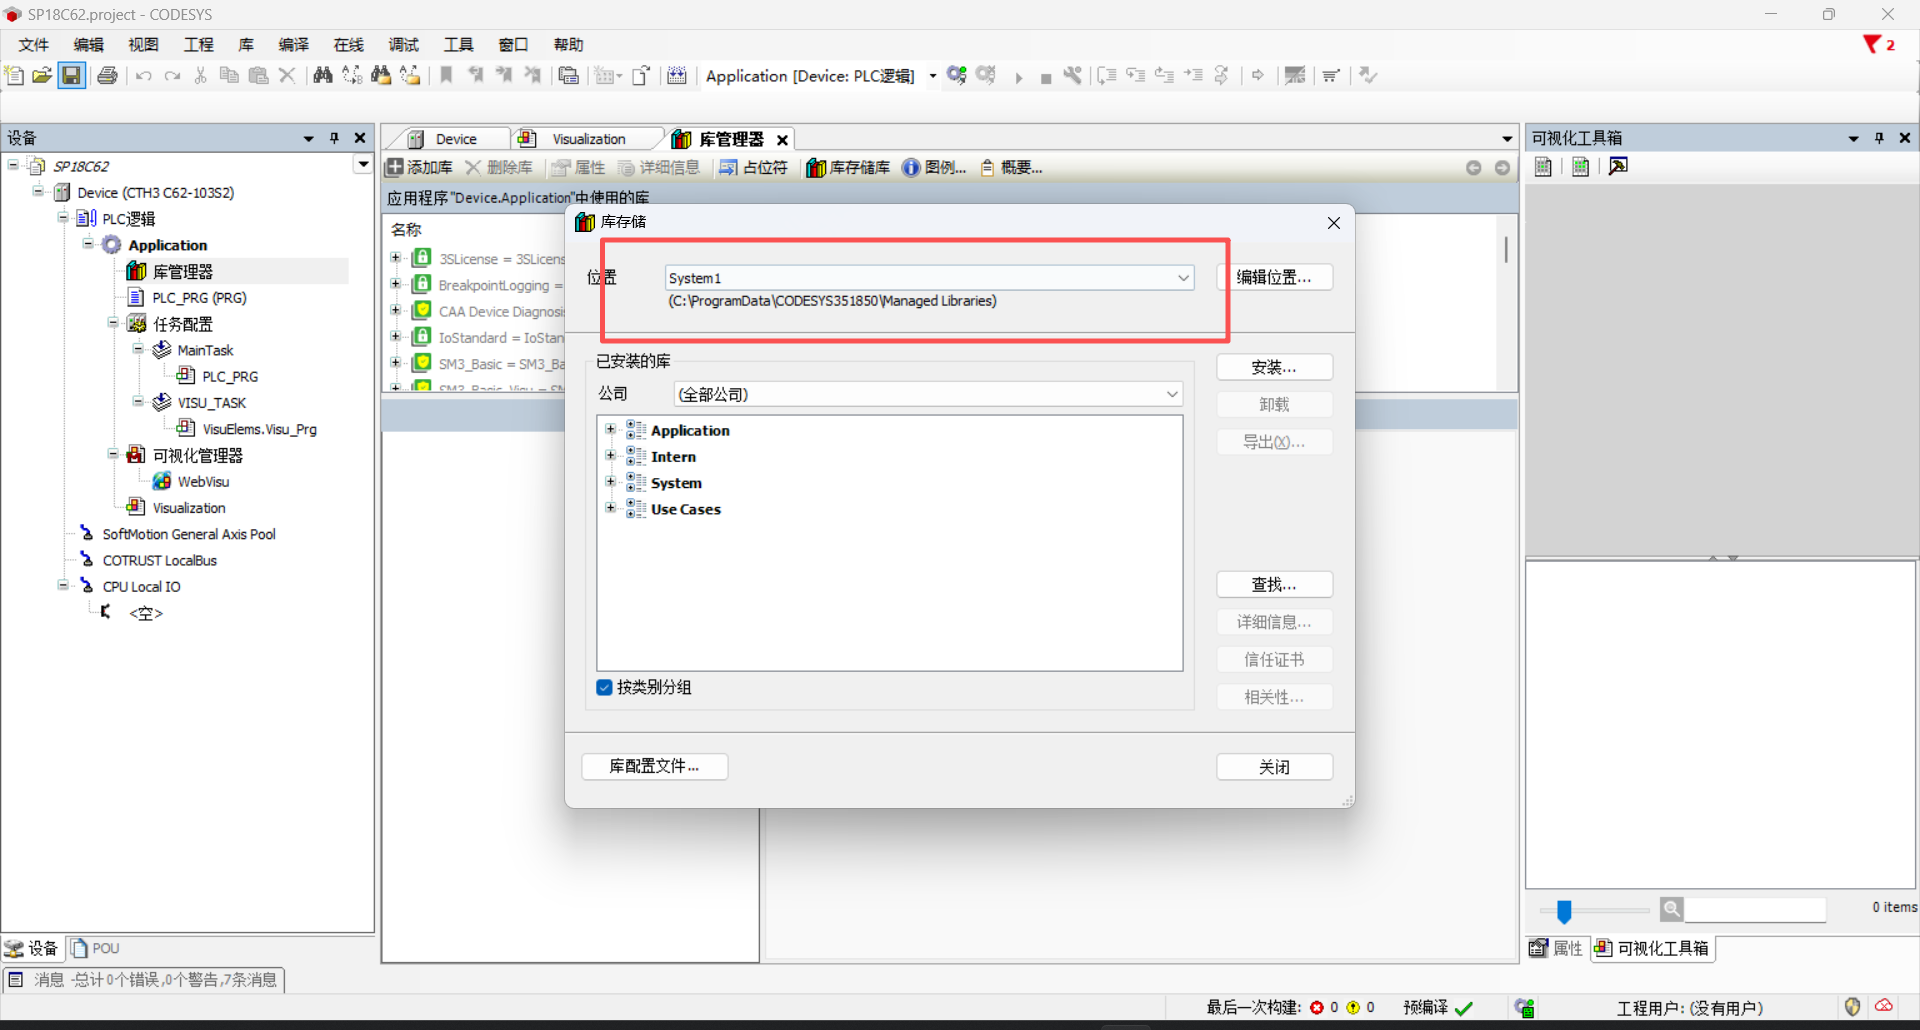
Task: Click the notification flag icon showing 2
Action: tap(1879, 45)
